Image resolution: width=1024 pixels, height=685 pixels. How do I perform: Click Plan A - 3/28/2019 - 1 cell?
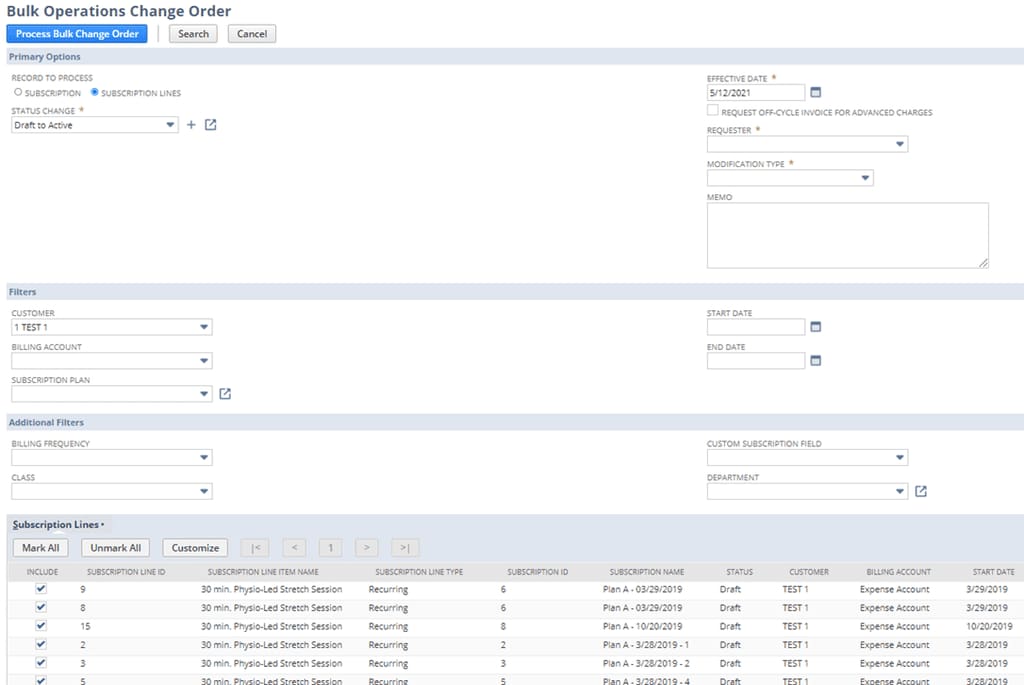645,645
